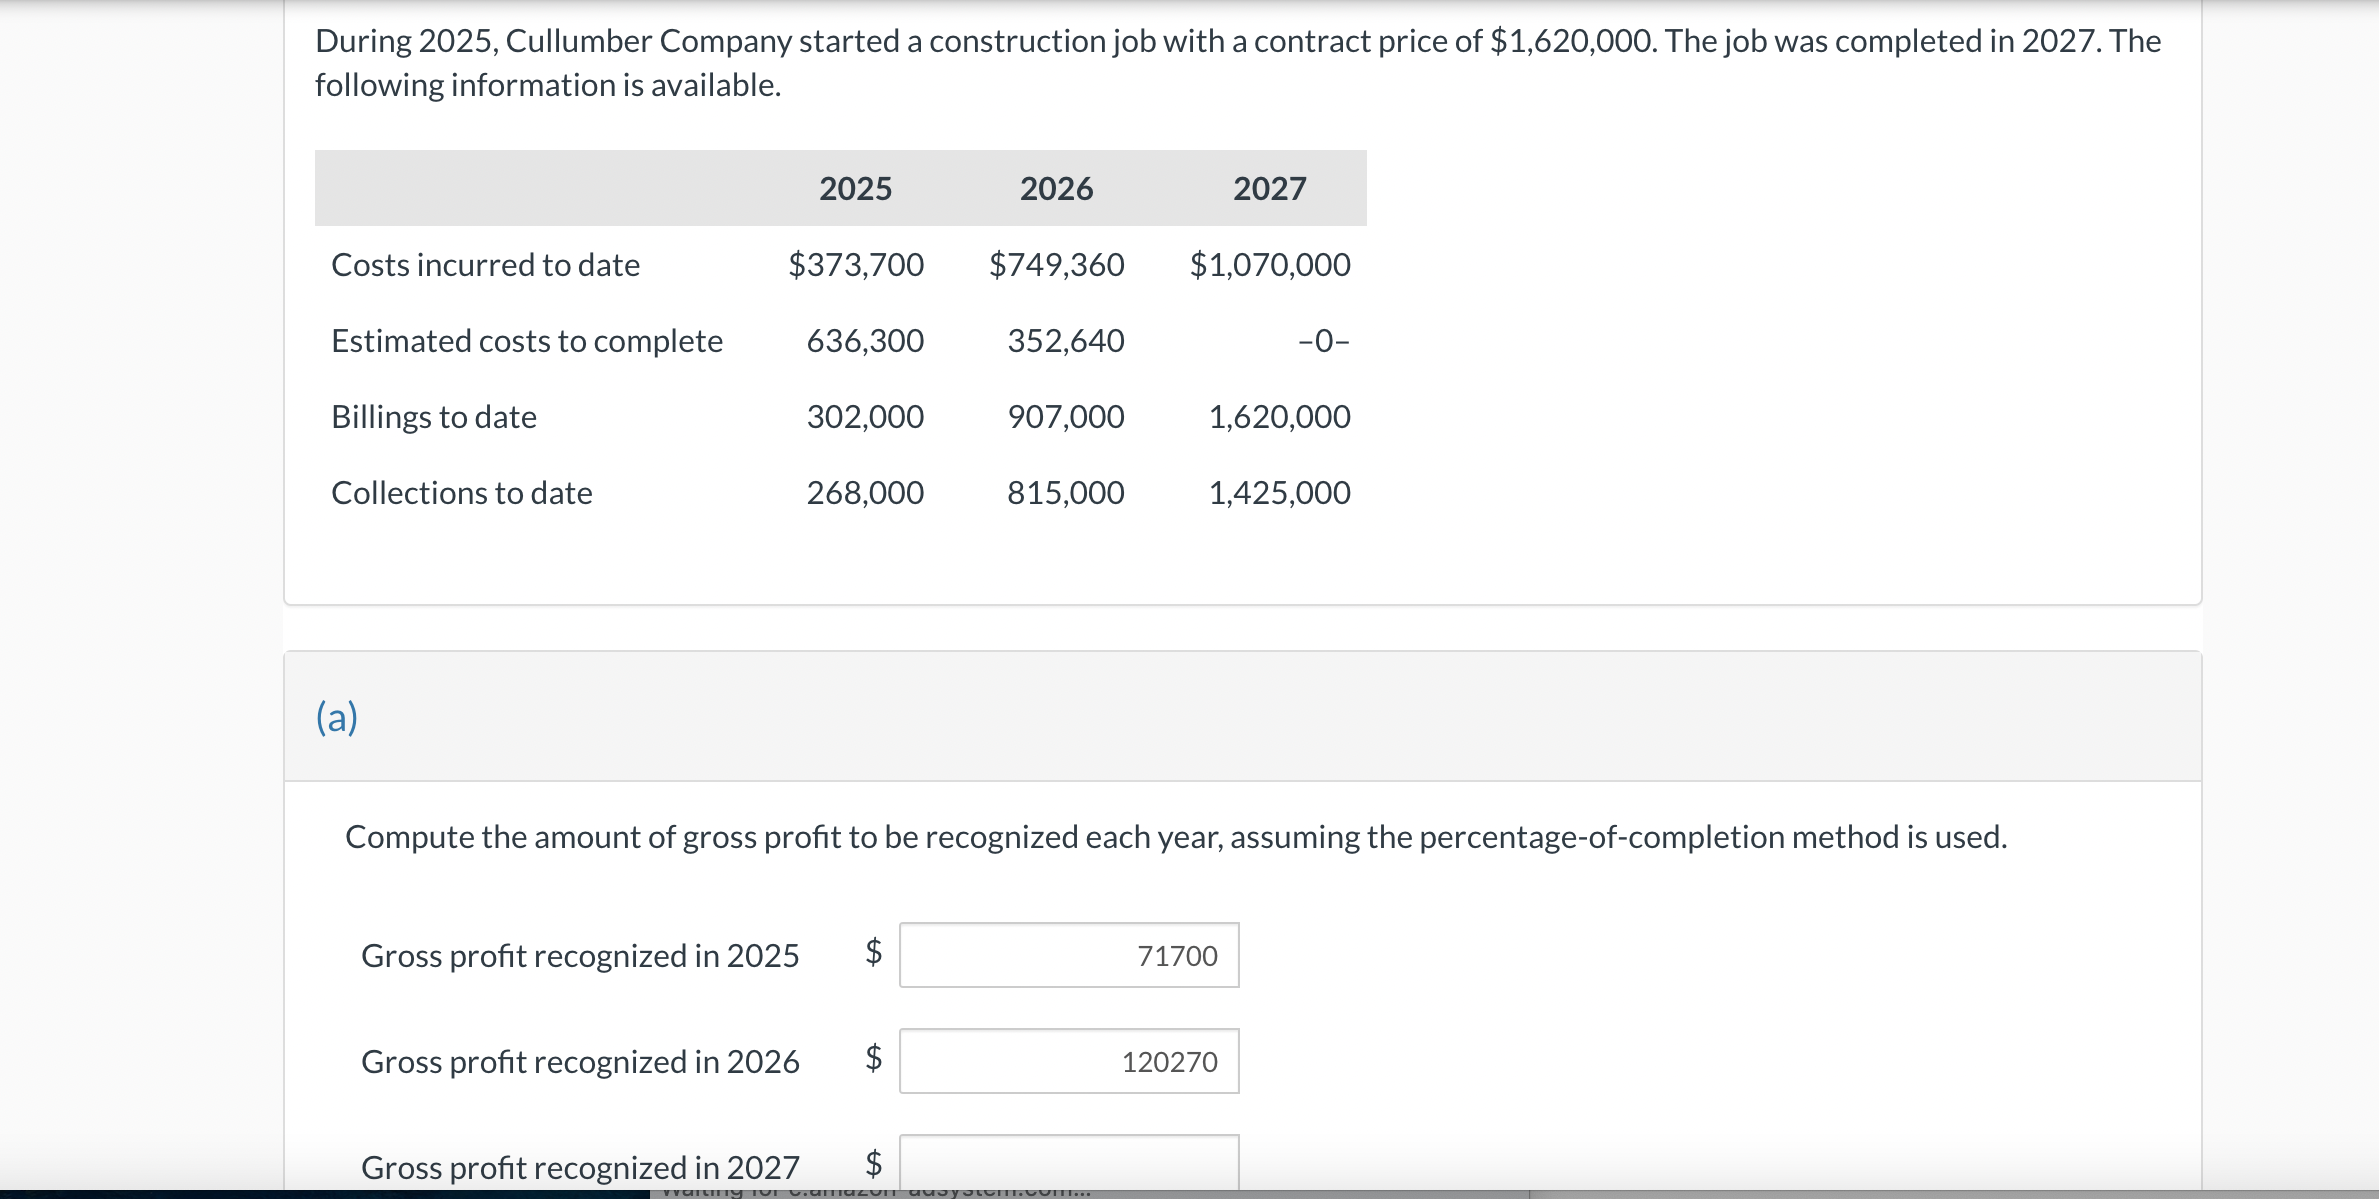Image resolution: width=2379 pixels, height=1199 pixels.
Task: Select the Estimated costs to complete row label
Action: [527, 341]
